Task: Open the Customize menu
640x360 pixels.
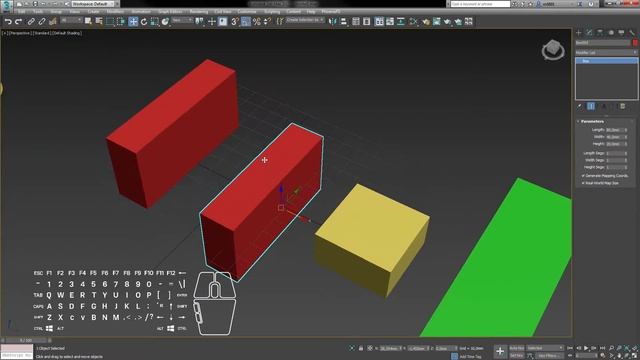Action: click(247, 12)
